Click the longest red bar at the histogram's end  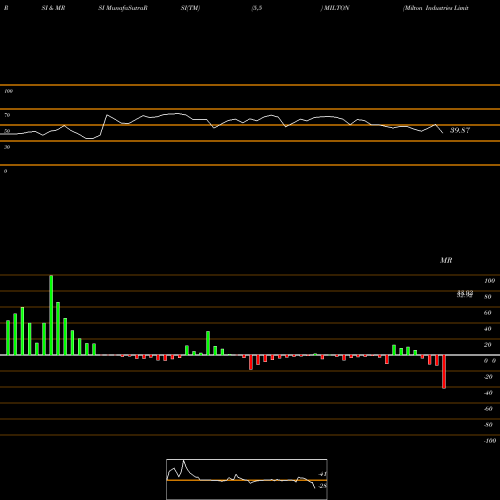pyautogui.click(x=444, y=372)
